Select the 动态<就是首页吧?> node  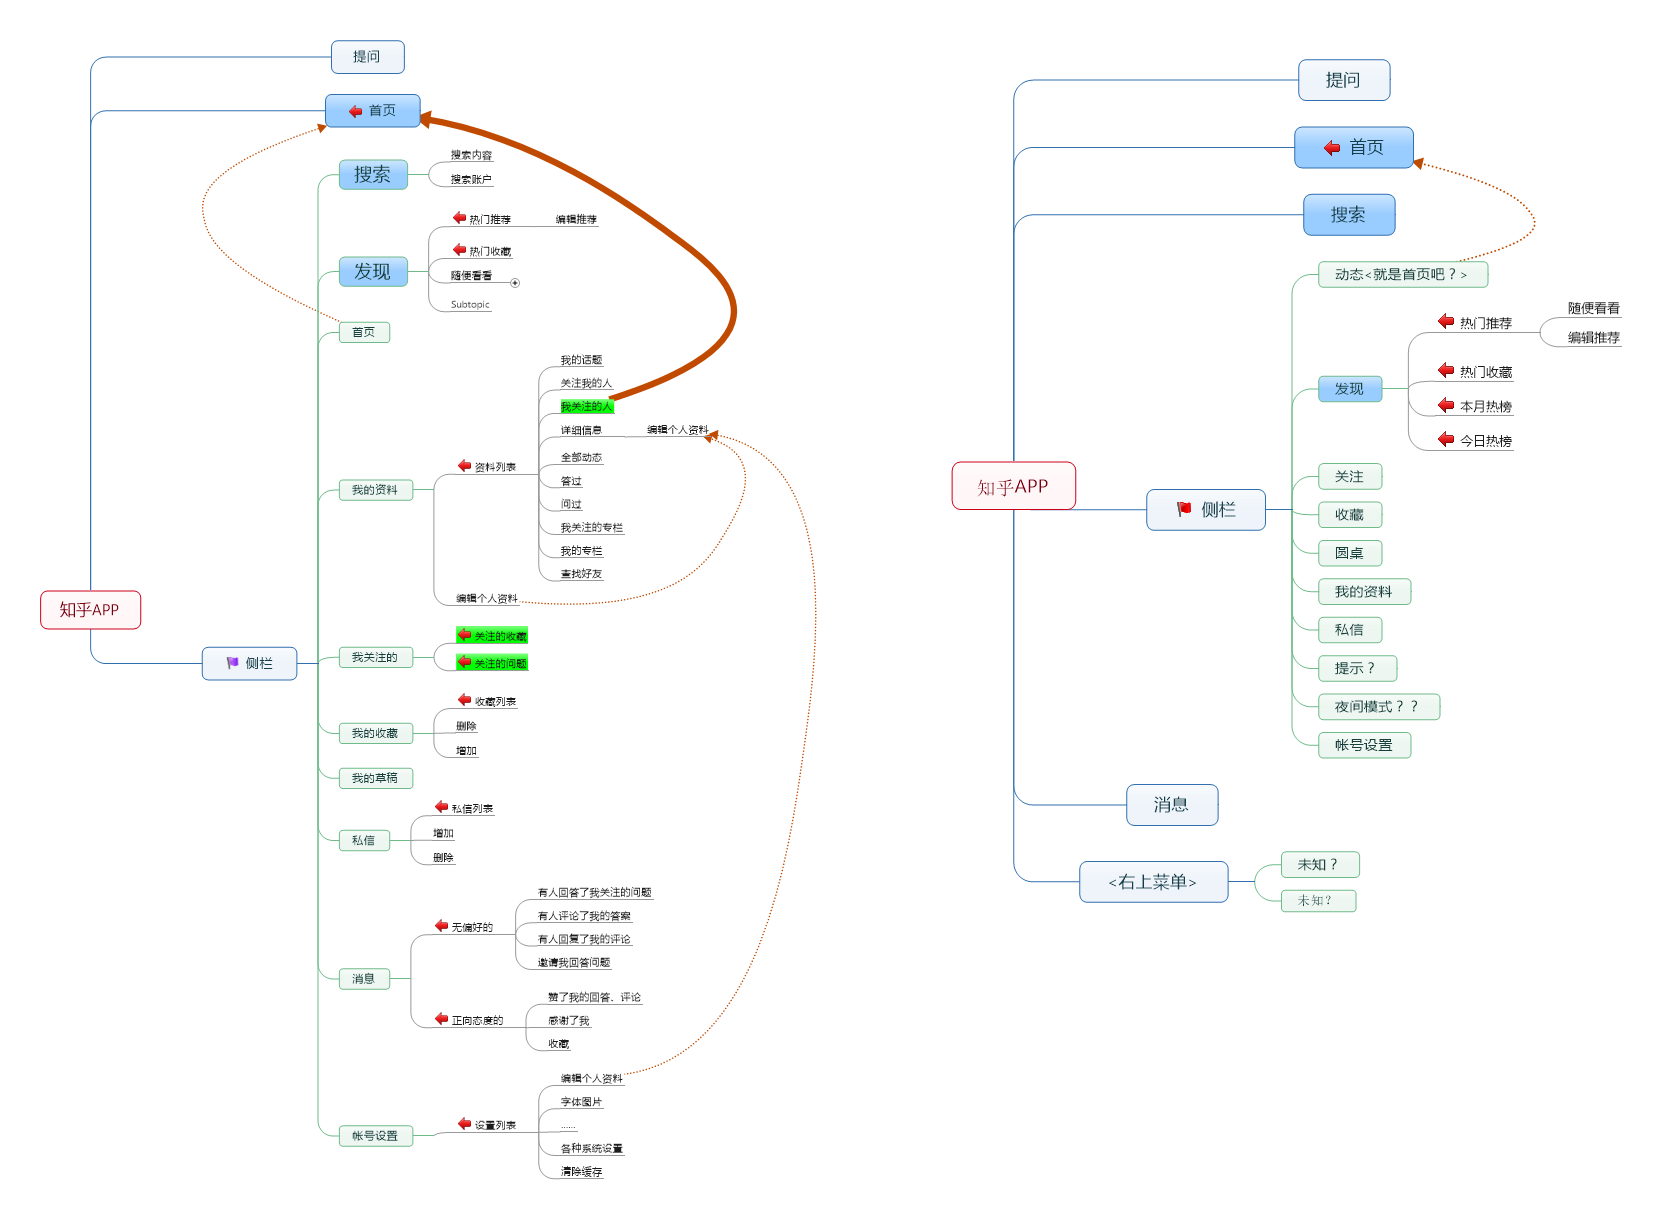[1403, 274]
